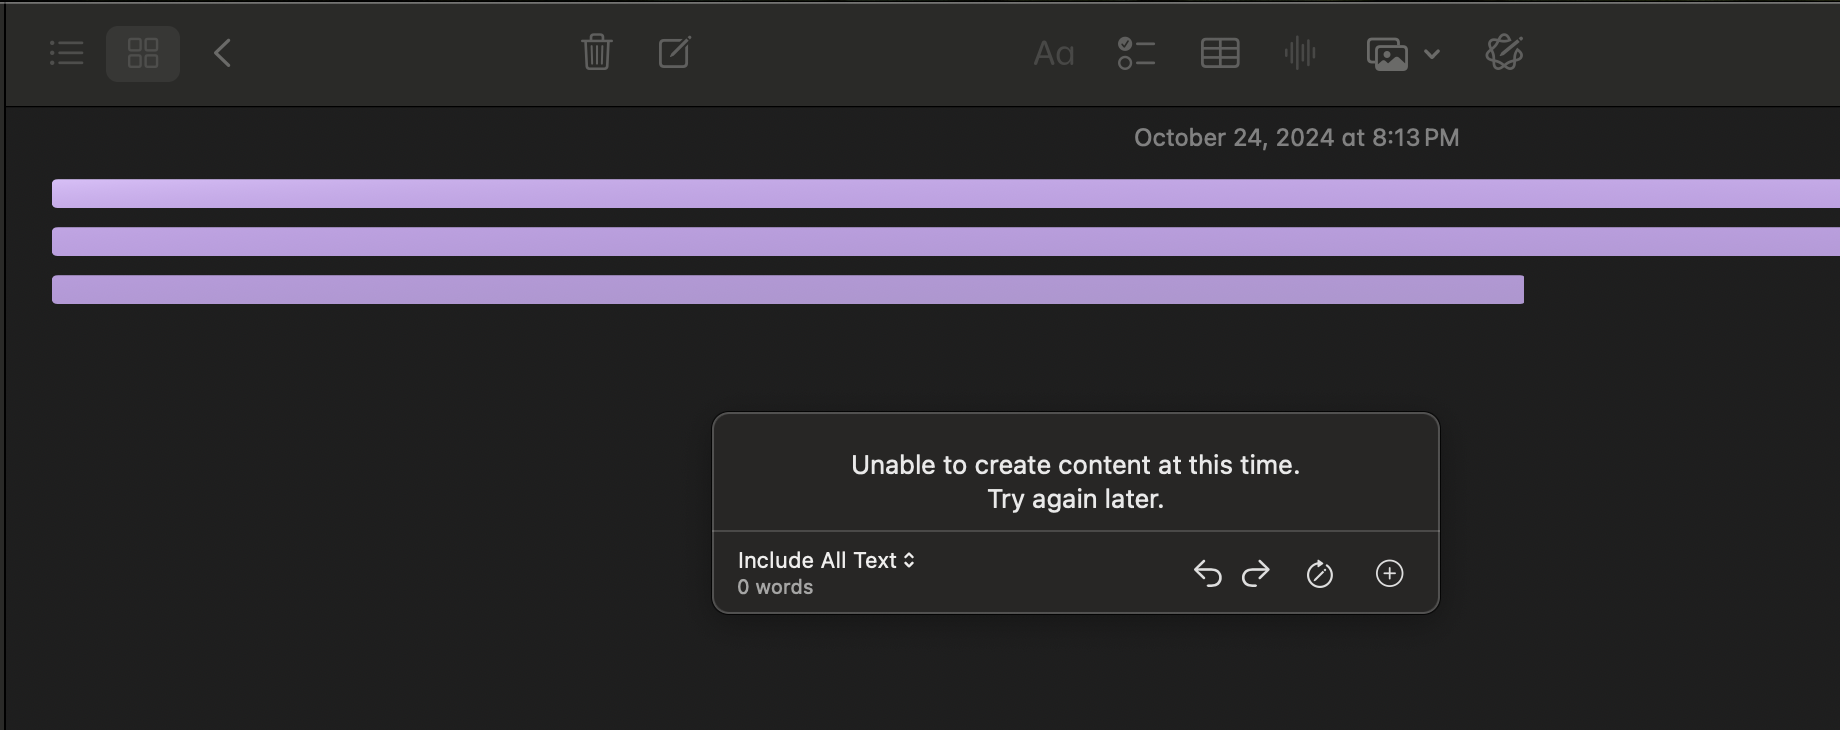The height and width of the screenshot is (730, 1840).
Task: Open Writing Tools Apple Intelligence icon
Action: point(1505,53)
